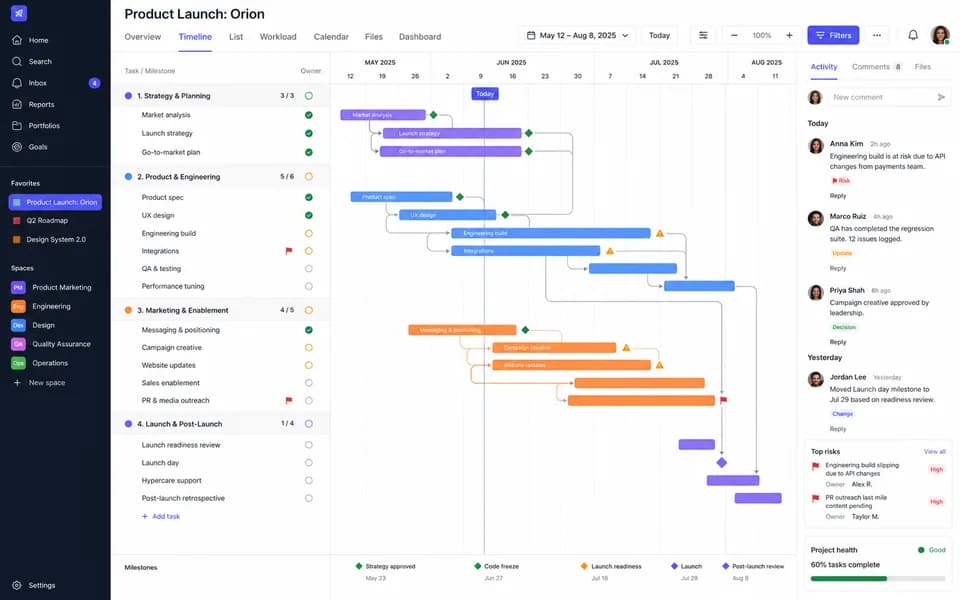Viewport: 960px width, 600px height.
Task: Click the notification bell icon
Action: [x=913, y=35]
